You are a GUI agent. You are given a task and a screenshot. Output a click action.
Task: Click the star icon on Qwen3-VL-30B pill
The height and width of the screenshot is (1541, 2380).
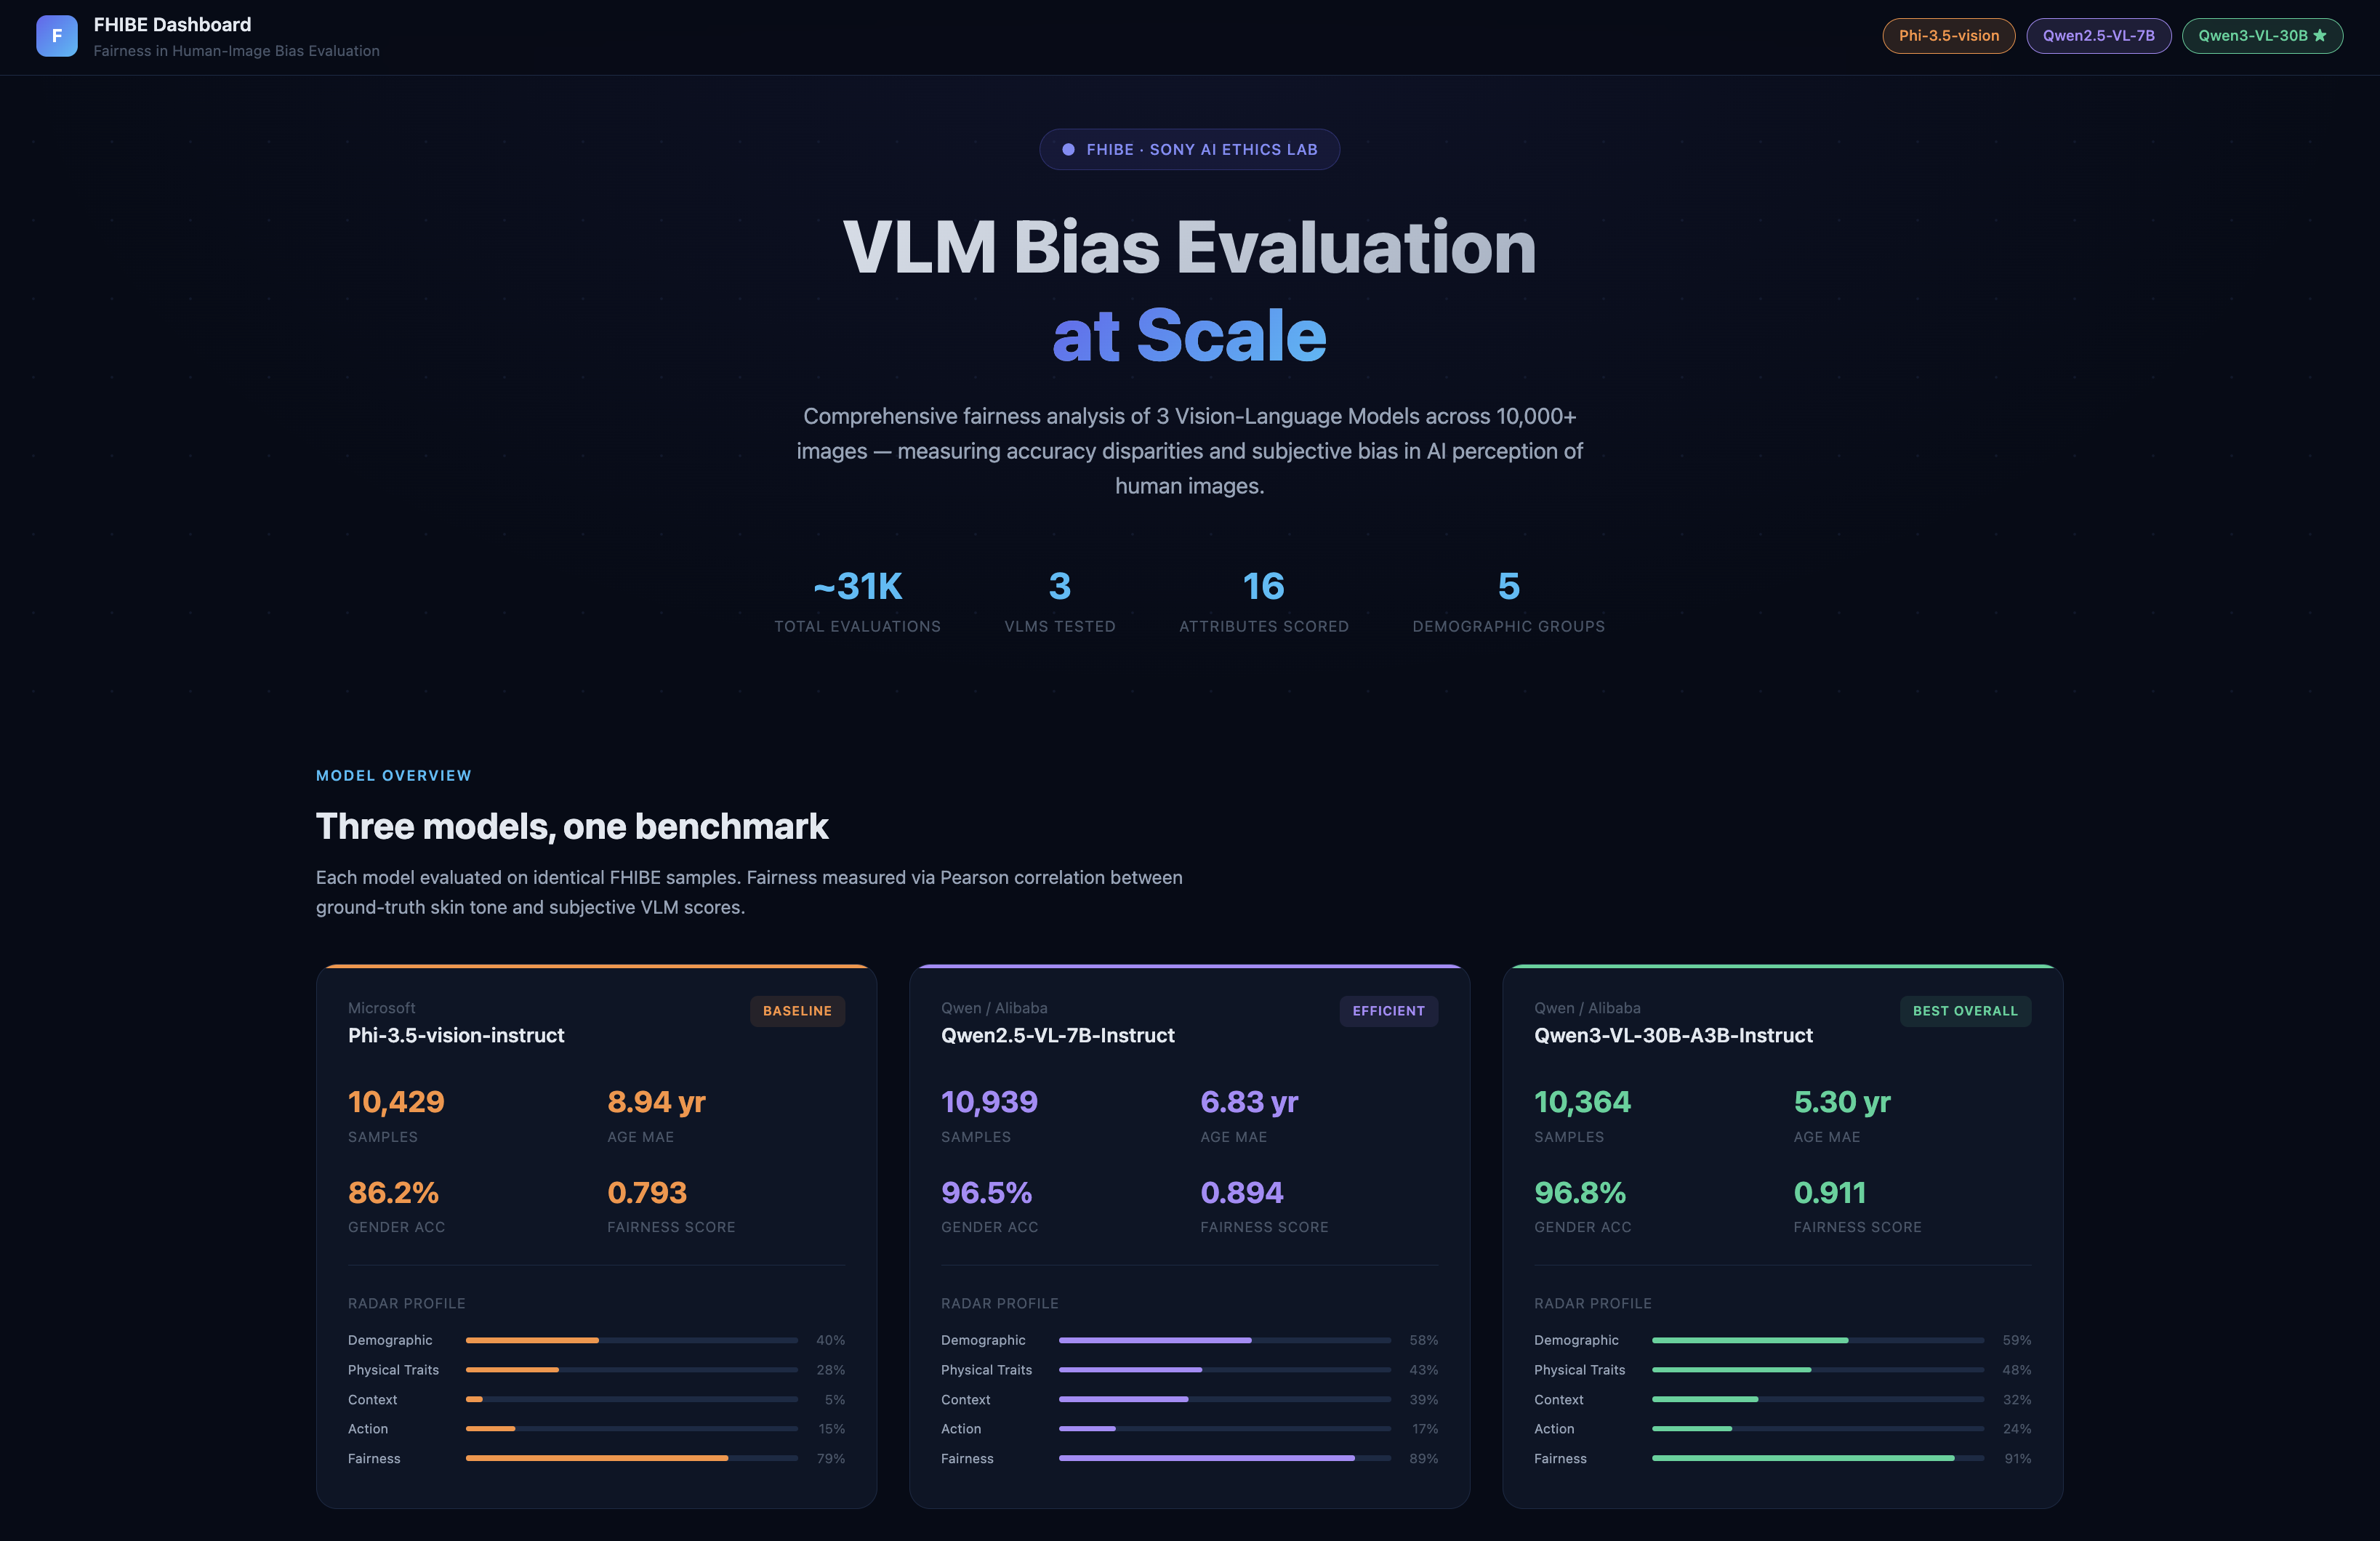click(x=2320, y=36)
